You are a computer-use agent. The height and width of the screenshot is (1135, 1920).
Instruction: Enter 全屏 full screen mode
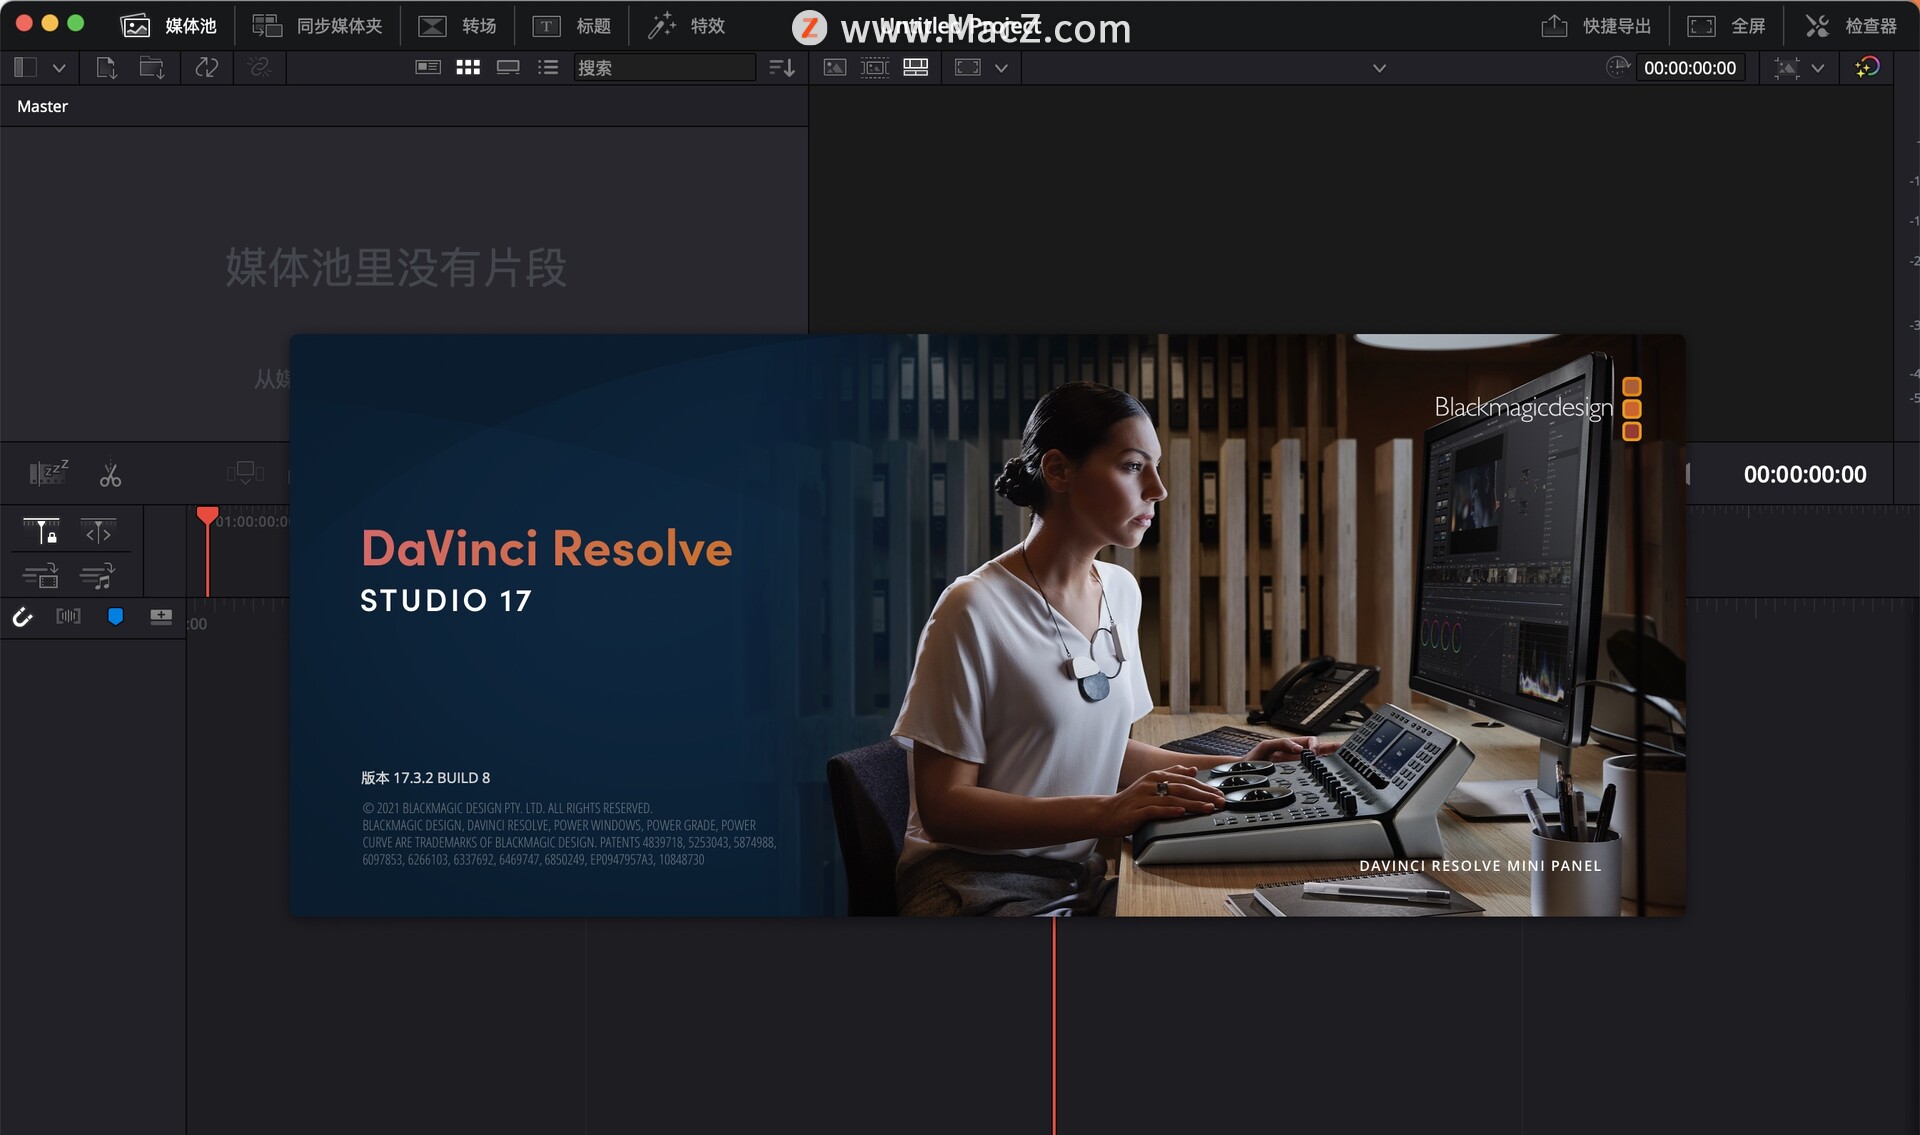pyautogui.click(x=1726, y=26)
